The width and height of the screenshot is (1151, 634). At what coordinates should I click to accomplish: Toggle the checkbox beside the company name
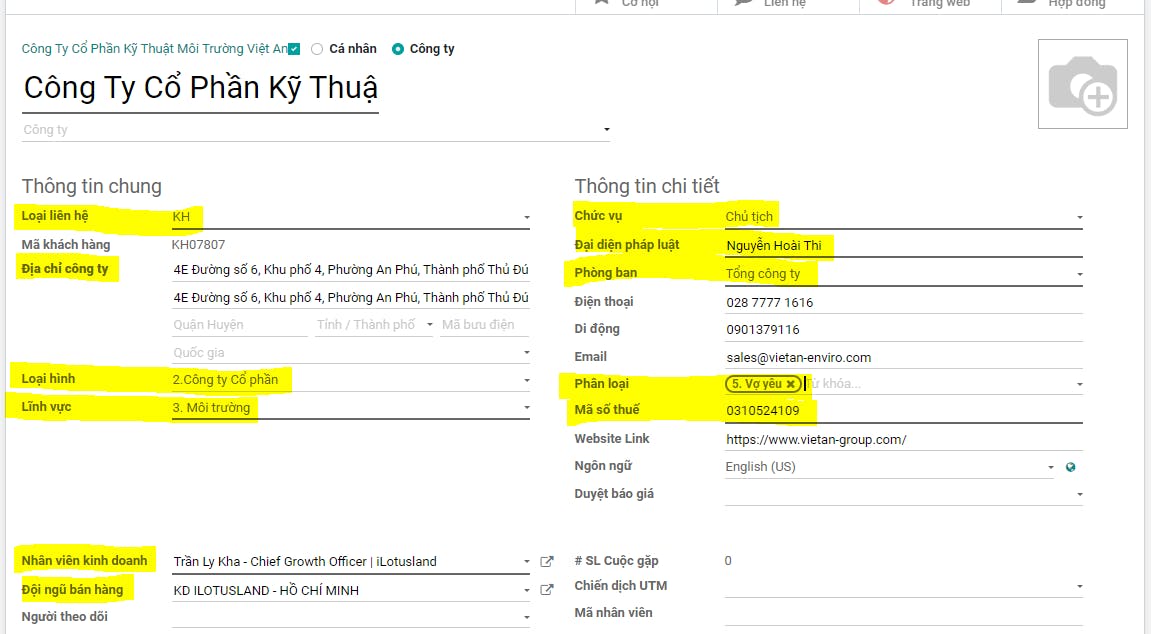coord(294,49)
